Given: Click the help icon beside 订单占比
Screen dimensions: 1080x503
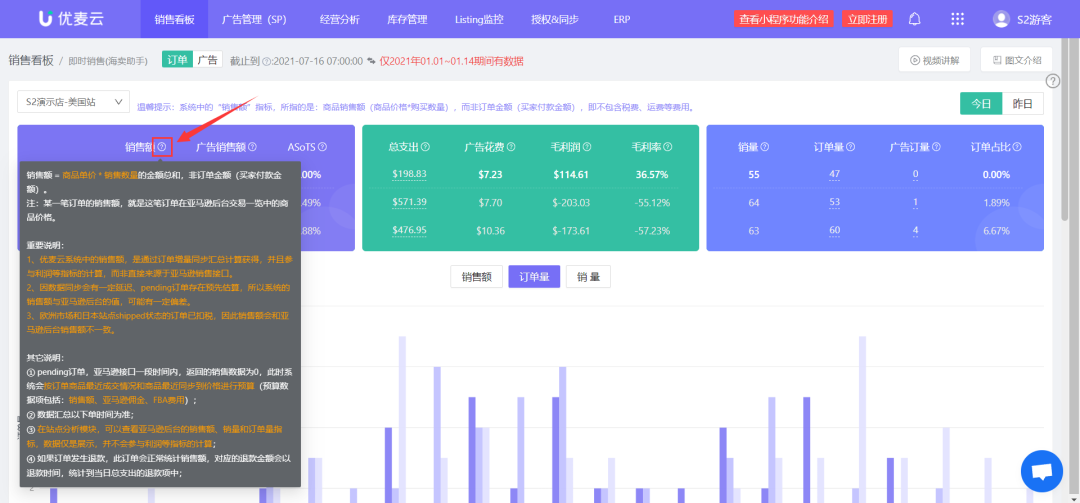Looking at the screenshot, I should 1018,147.
